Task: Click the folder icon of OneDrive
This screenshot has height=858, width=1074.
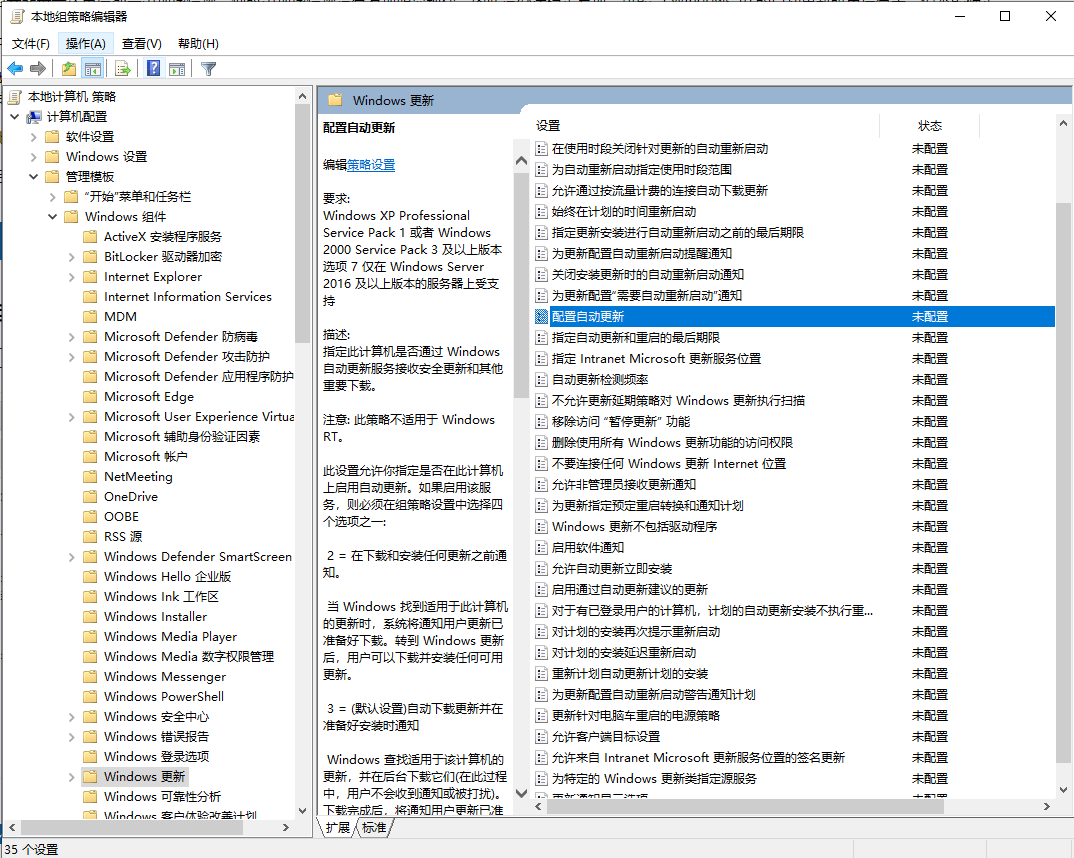Action: click(90, 496)
